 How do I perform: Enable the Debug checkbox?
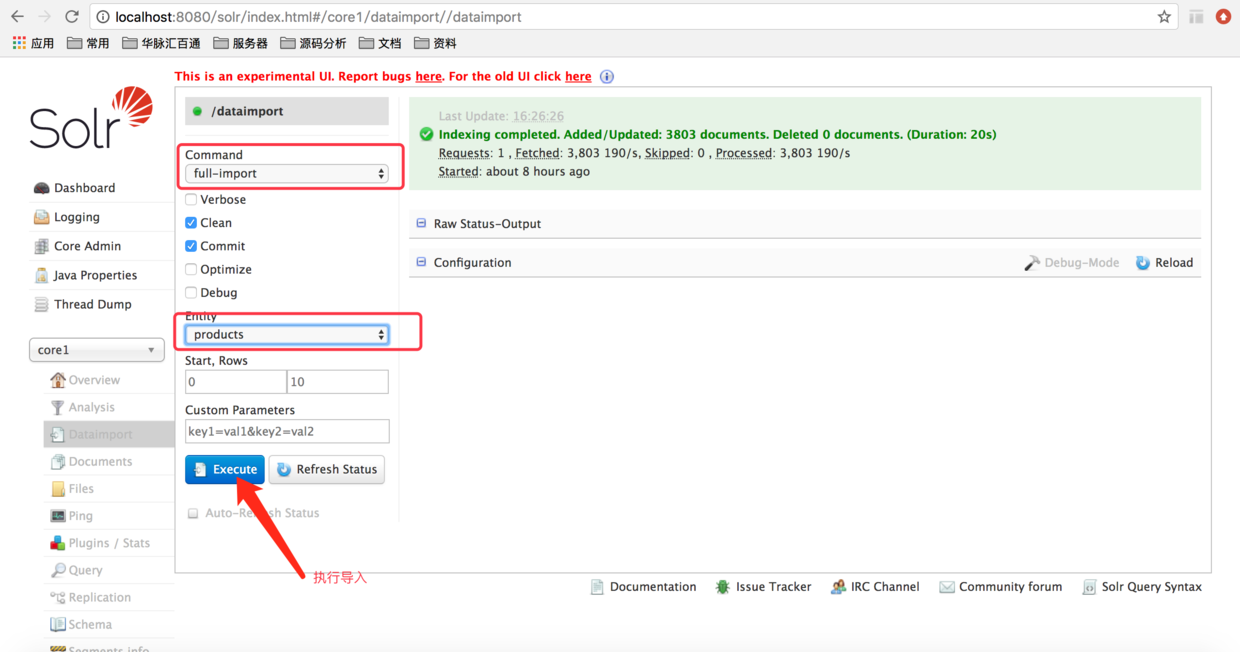[x=191, y=293]
